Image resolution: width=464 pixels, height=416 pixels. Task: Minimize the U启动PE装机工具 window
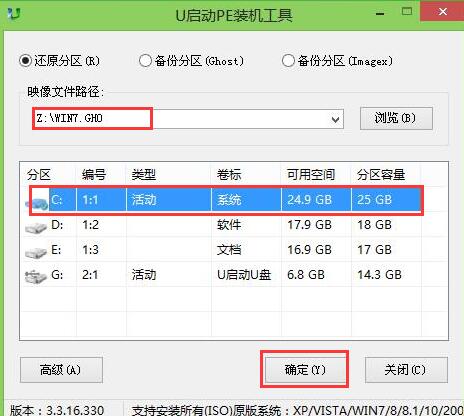(x=380, y=14)
